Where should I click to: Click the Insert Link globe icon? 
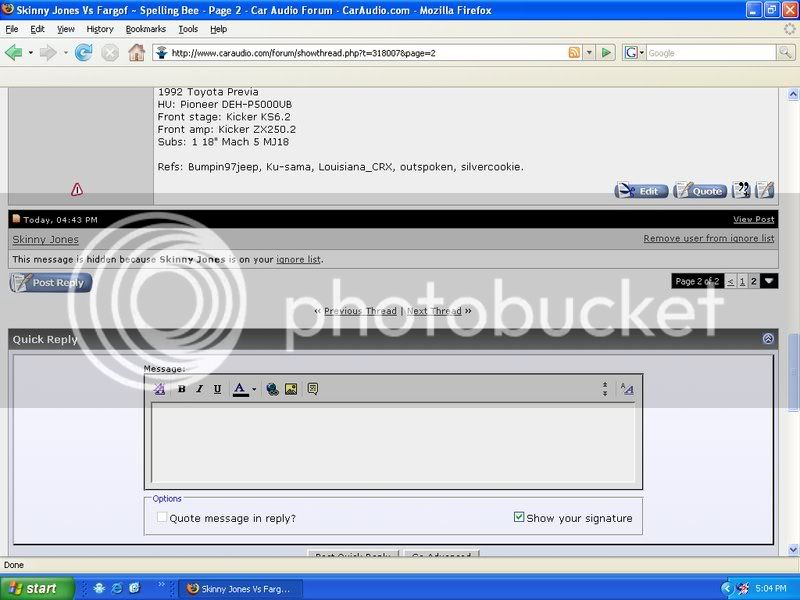[272, 389]
